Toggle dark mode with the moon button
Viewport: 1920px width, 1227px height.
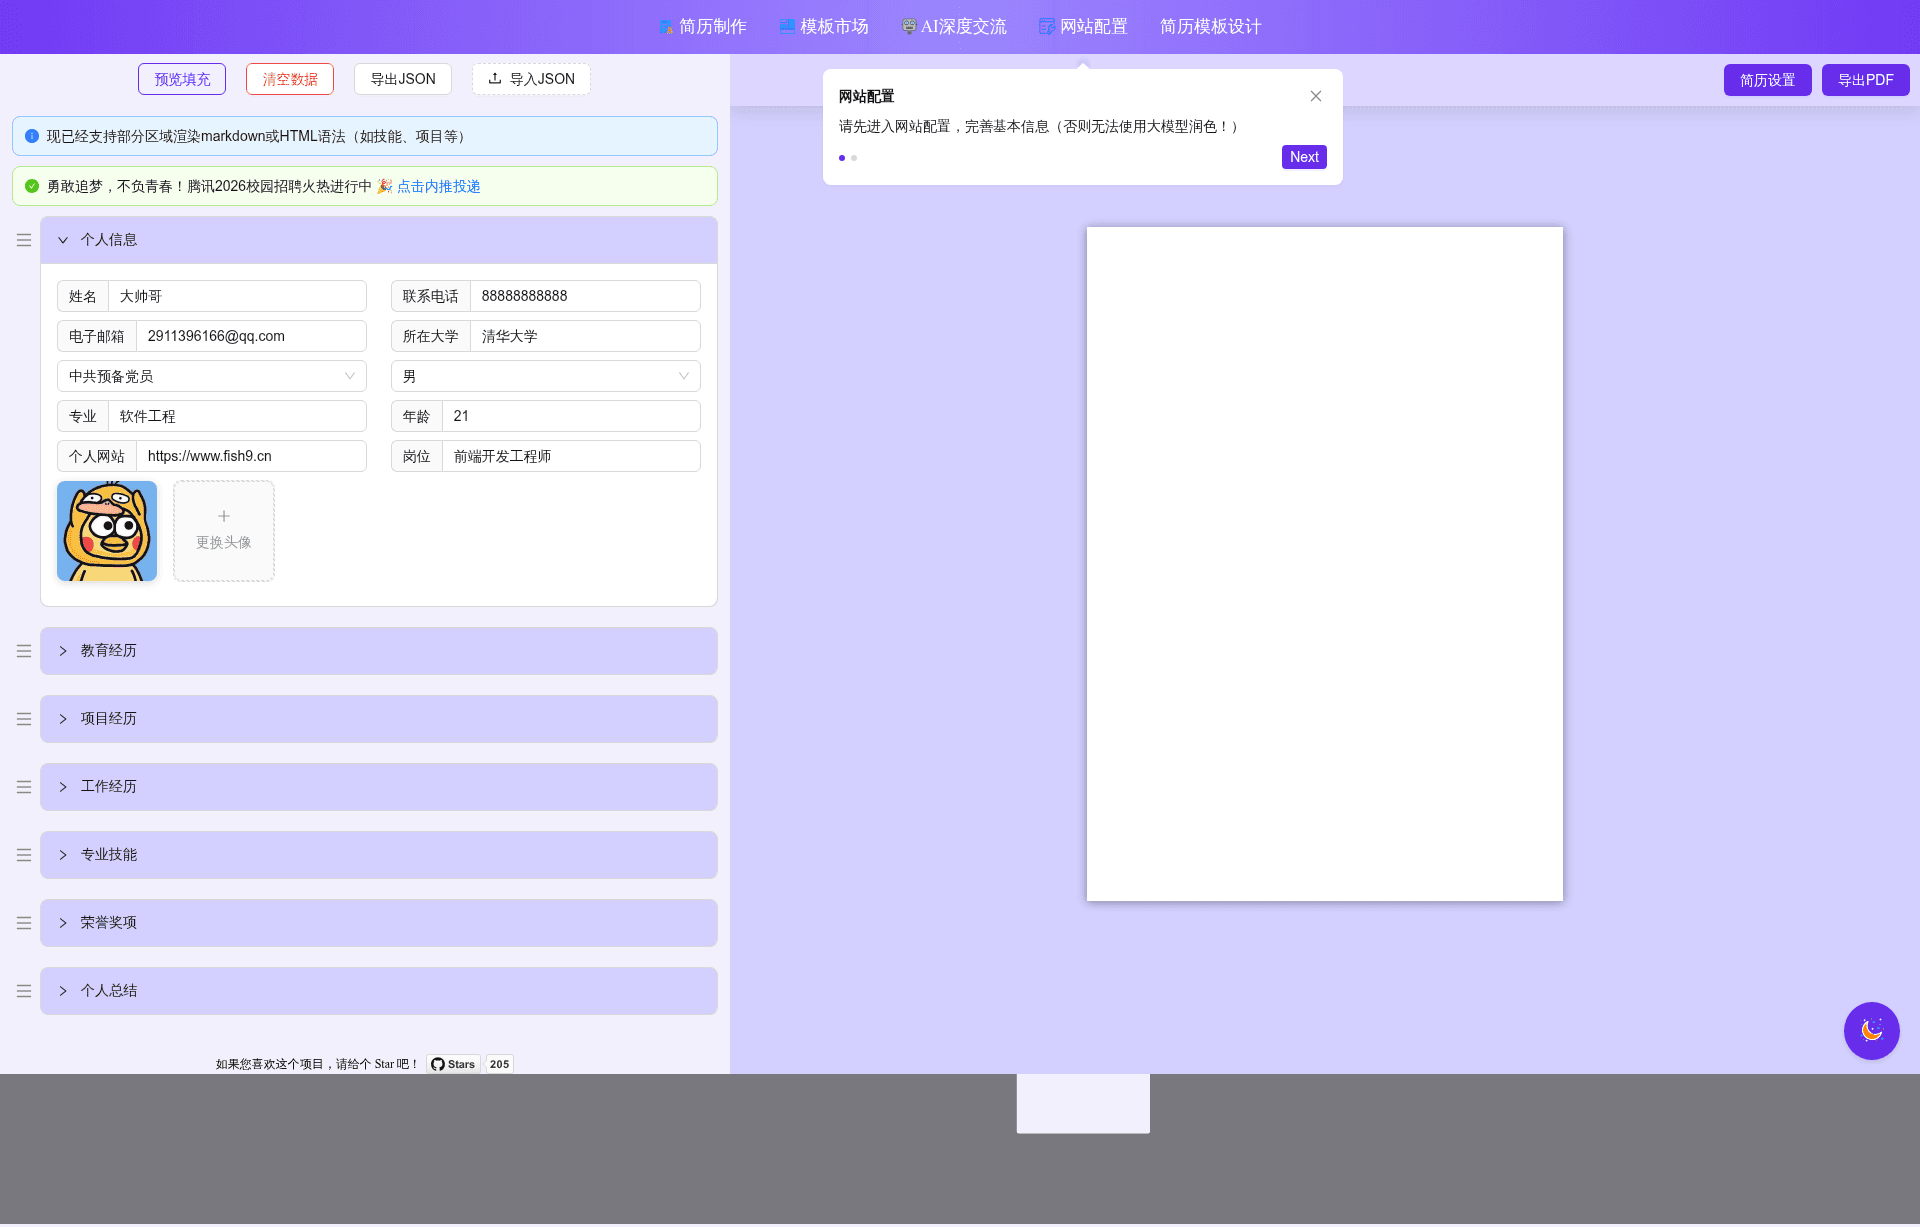pyautogui.click(x=1872, y=1031)
